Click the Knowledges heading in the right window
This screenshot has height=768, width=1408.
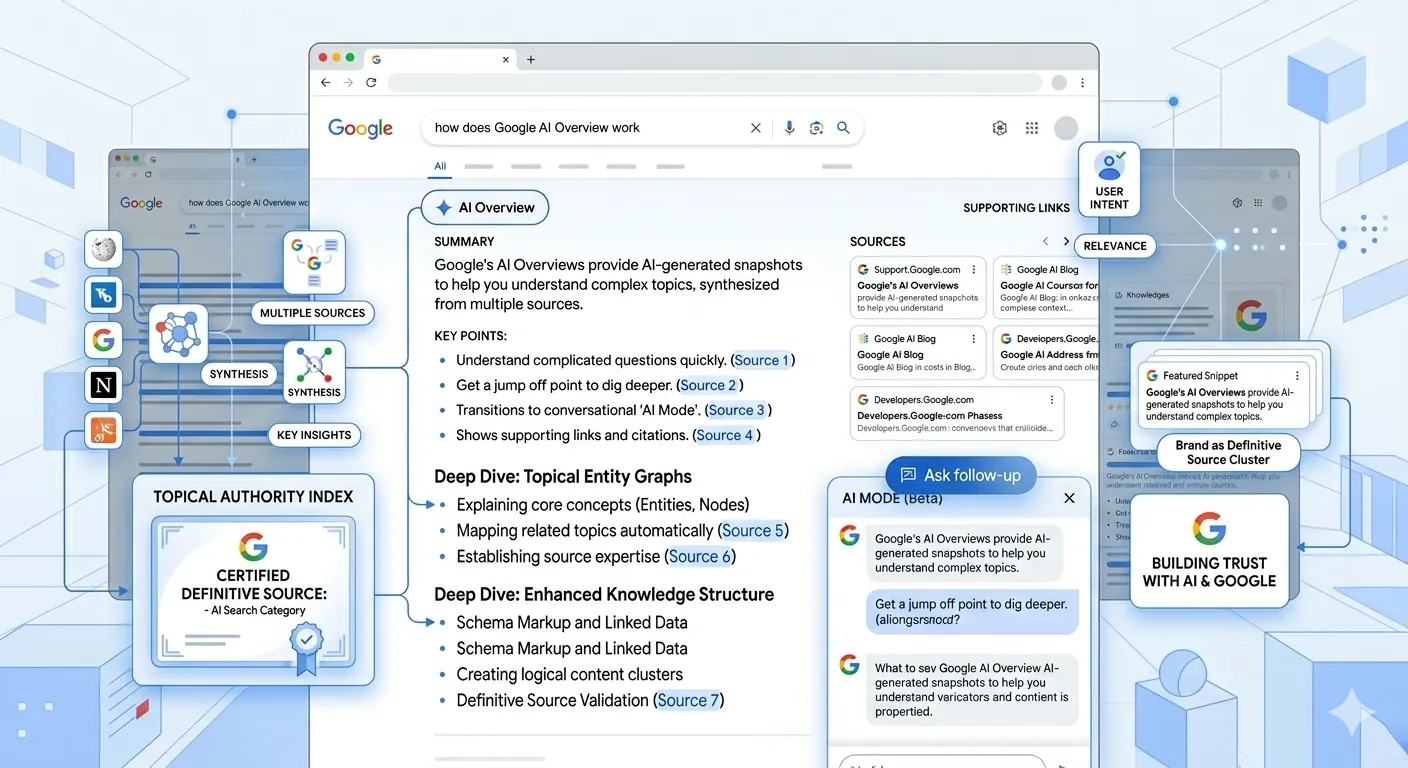click(1147, 295)
